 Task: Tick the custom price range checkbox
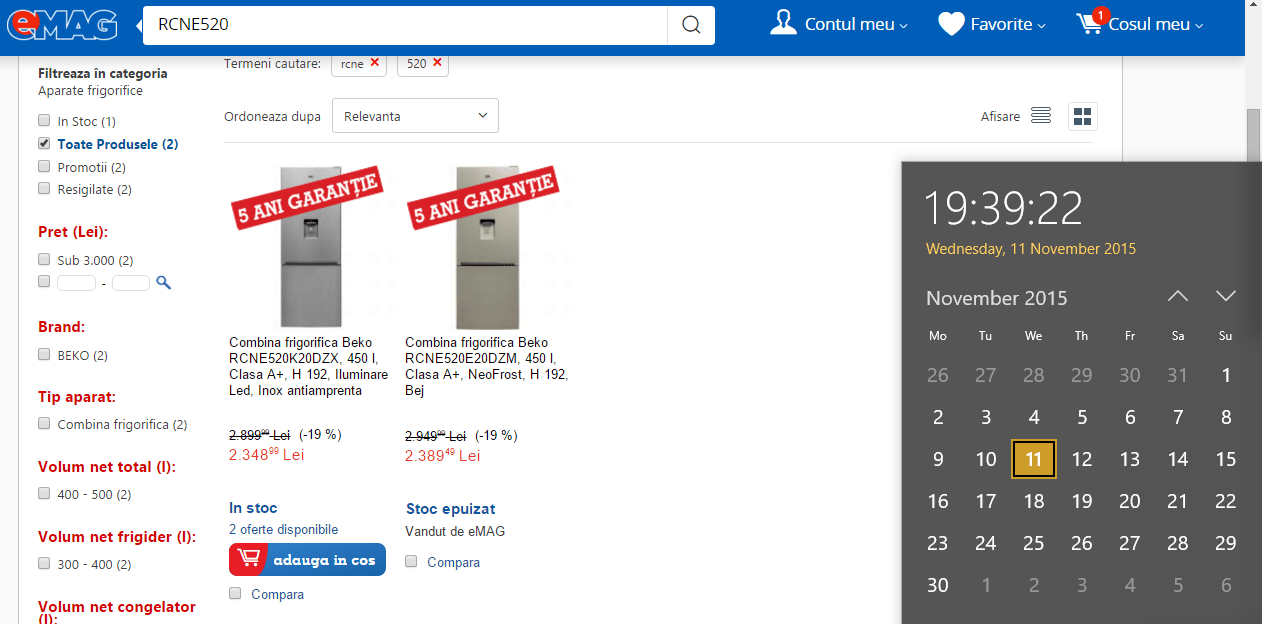click(x=44, y=282)
